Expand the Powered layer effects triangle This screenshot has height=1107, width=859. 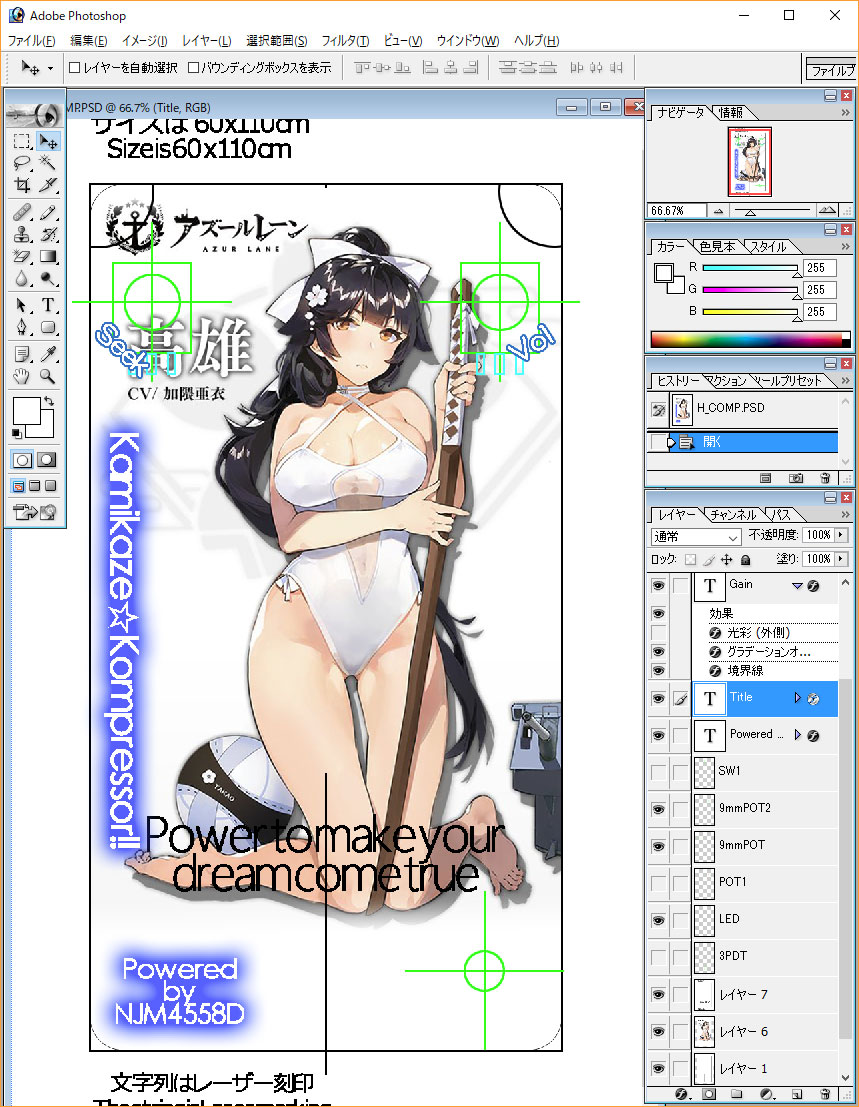point(798,735)
